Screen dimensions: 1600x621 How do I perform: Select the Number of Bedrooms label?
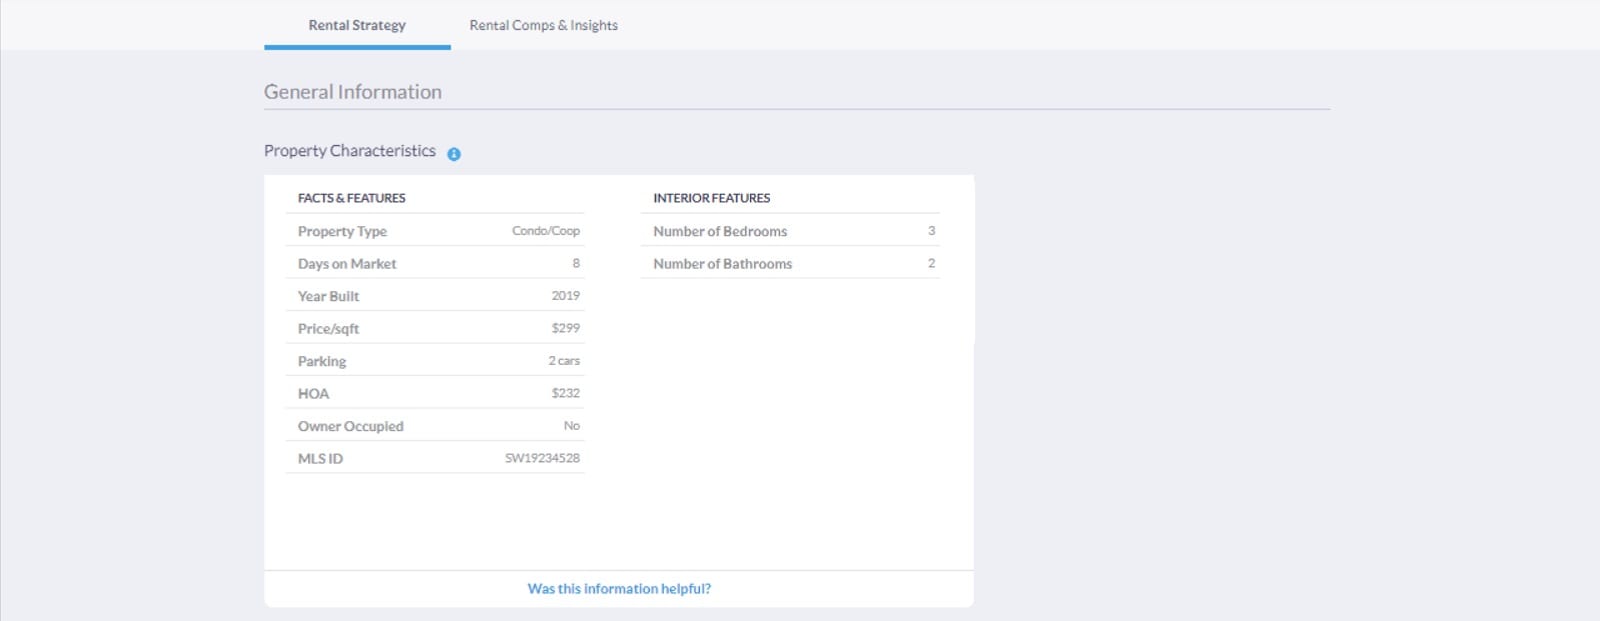[x=720, y=231]
